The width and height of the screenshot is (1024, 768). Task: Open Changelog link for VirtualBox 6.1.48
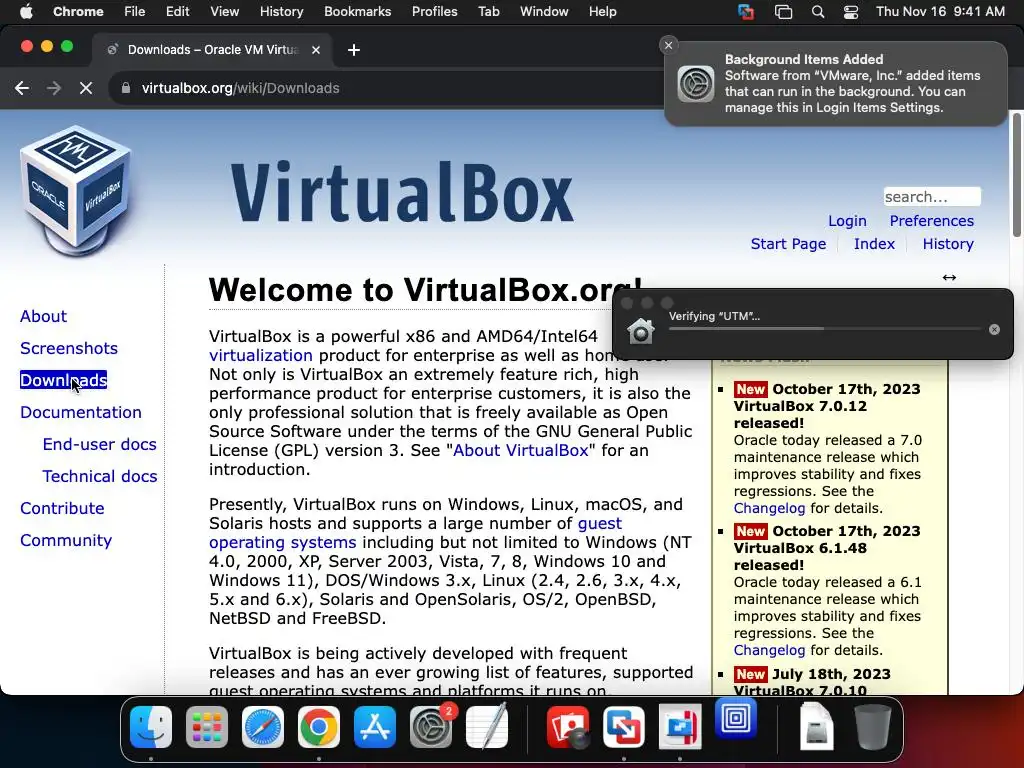coord(769,650)
